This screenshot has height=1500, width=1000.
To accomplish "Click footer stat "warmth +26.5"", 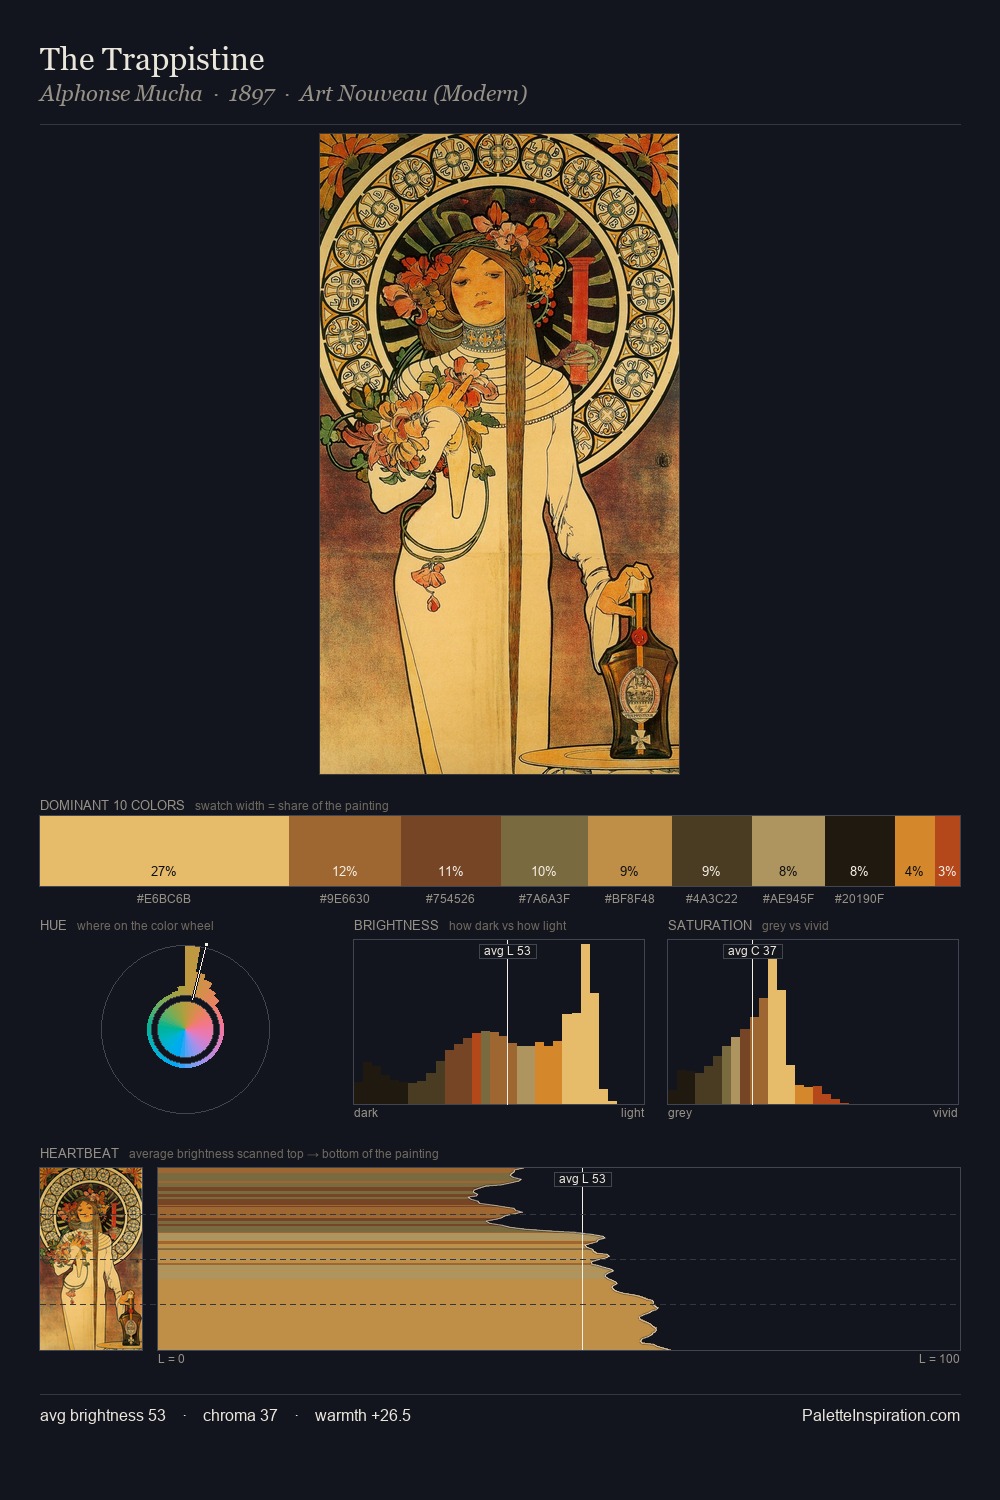I will [363, 1415].
